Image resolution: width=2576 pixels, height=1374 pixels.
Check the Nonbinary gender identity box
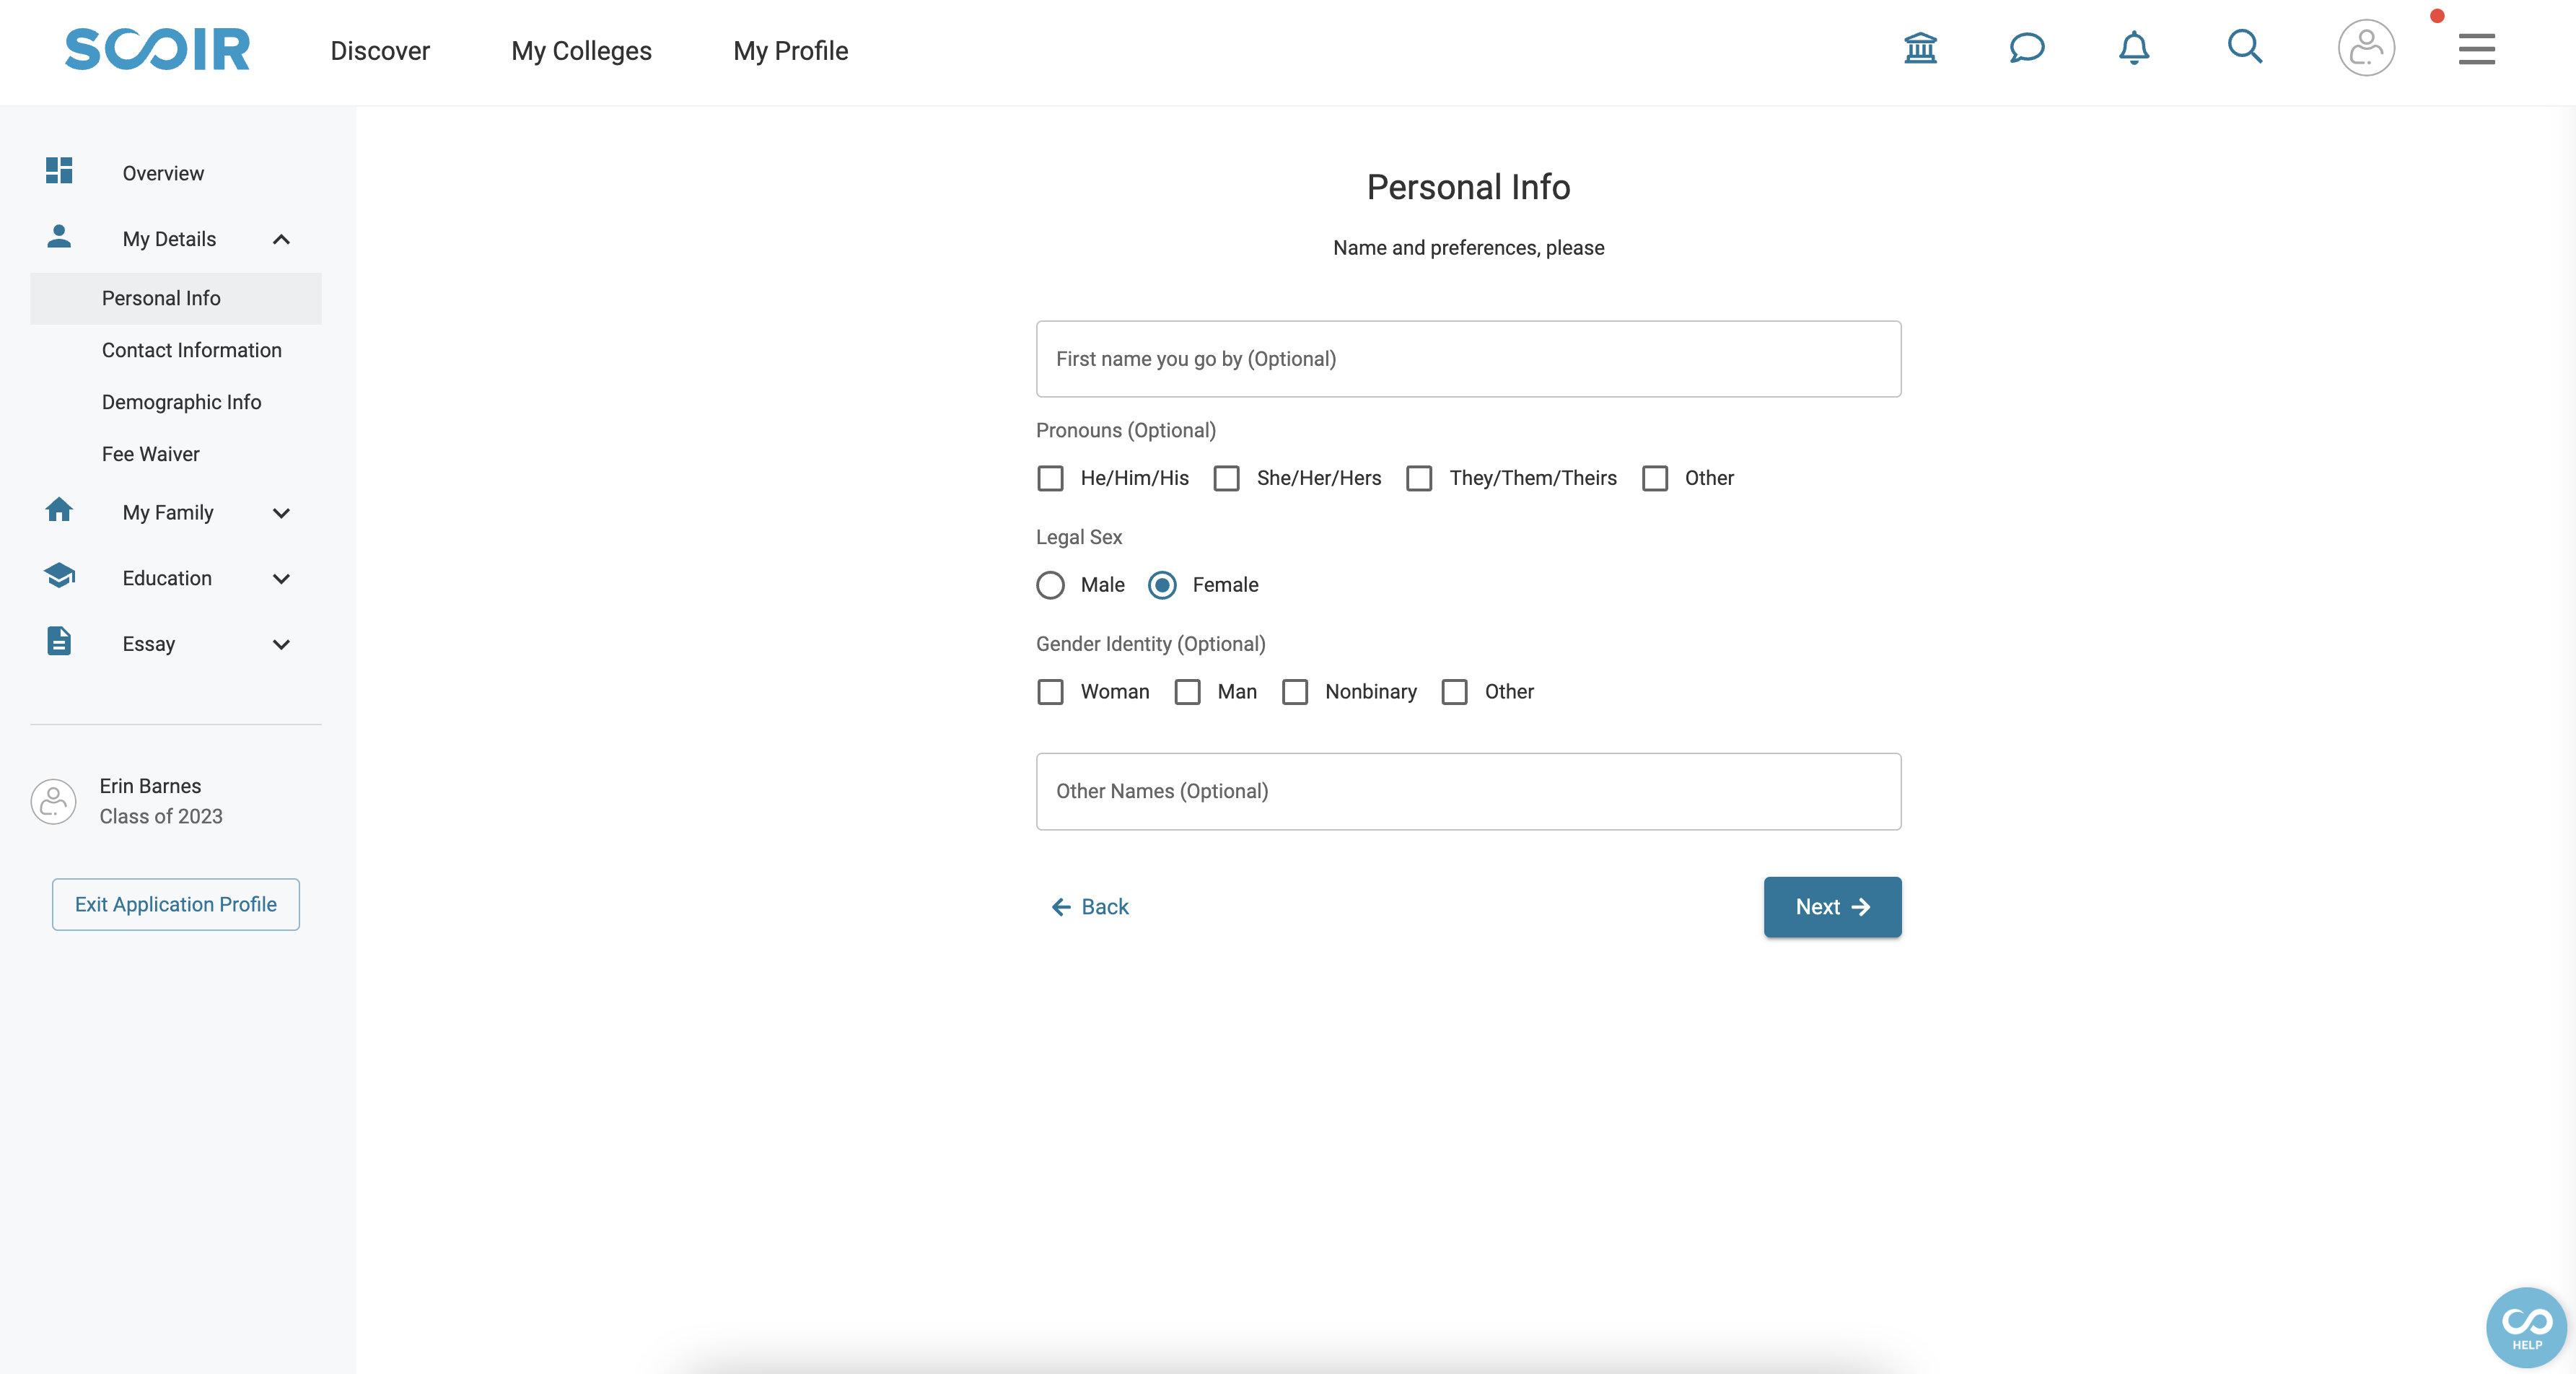pos(1295,692)
